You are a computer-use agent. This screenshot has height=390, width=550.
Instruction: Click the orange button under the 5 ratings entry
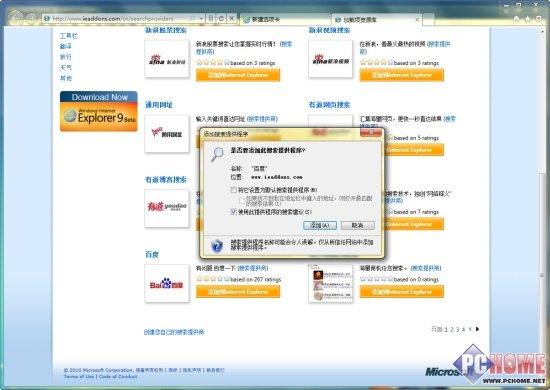point(414,150)
